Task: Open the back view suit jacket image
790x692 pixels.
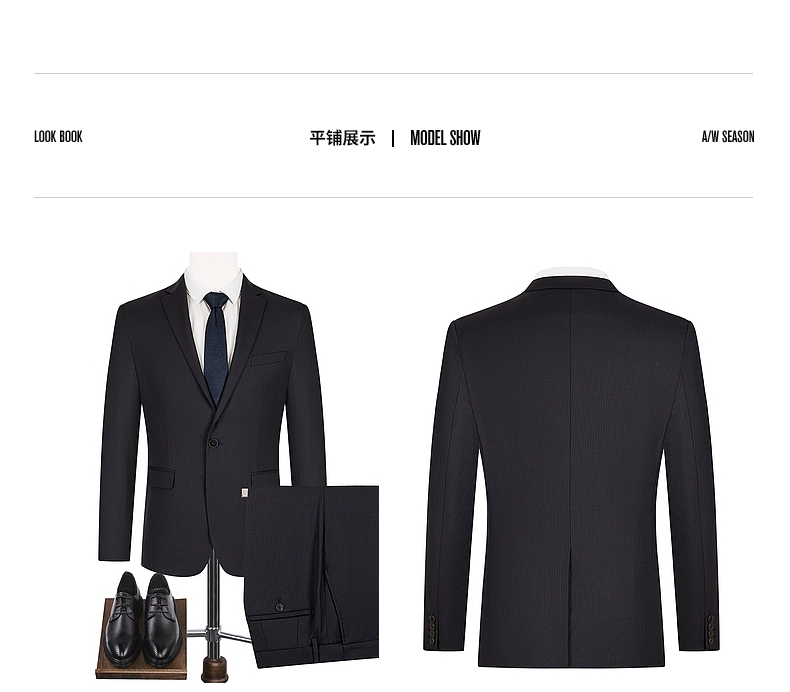Action: click(572, 469)
